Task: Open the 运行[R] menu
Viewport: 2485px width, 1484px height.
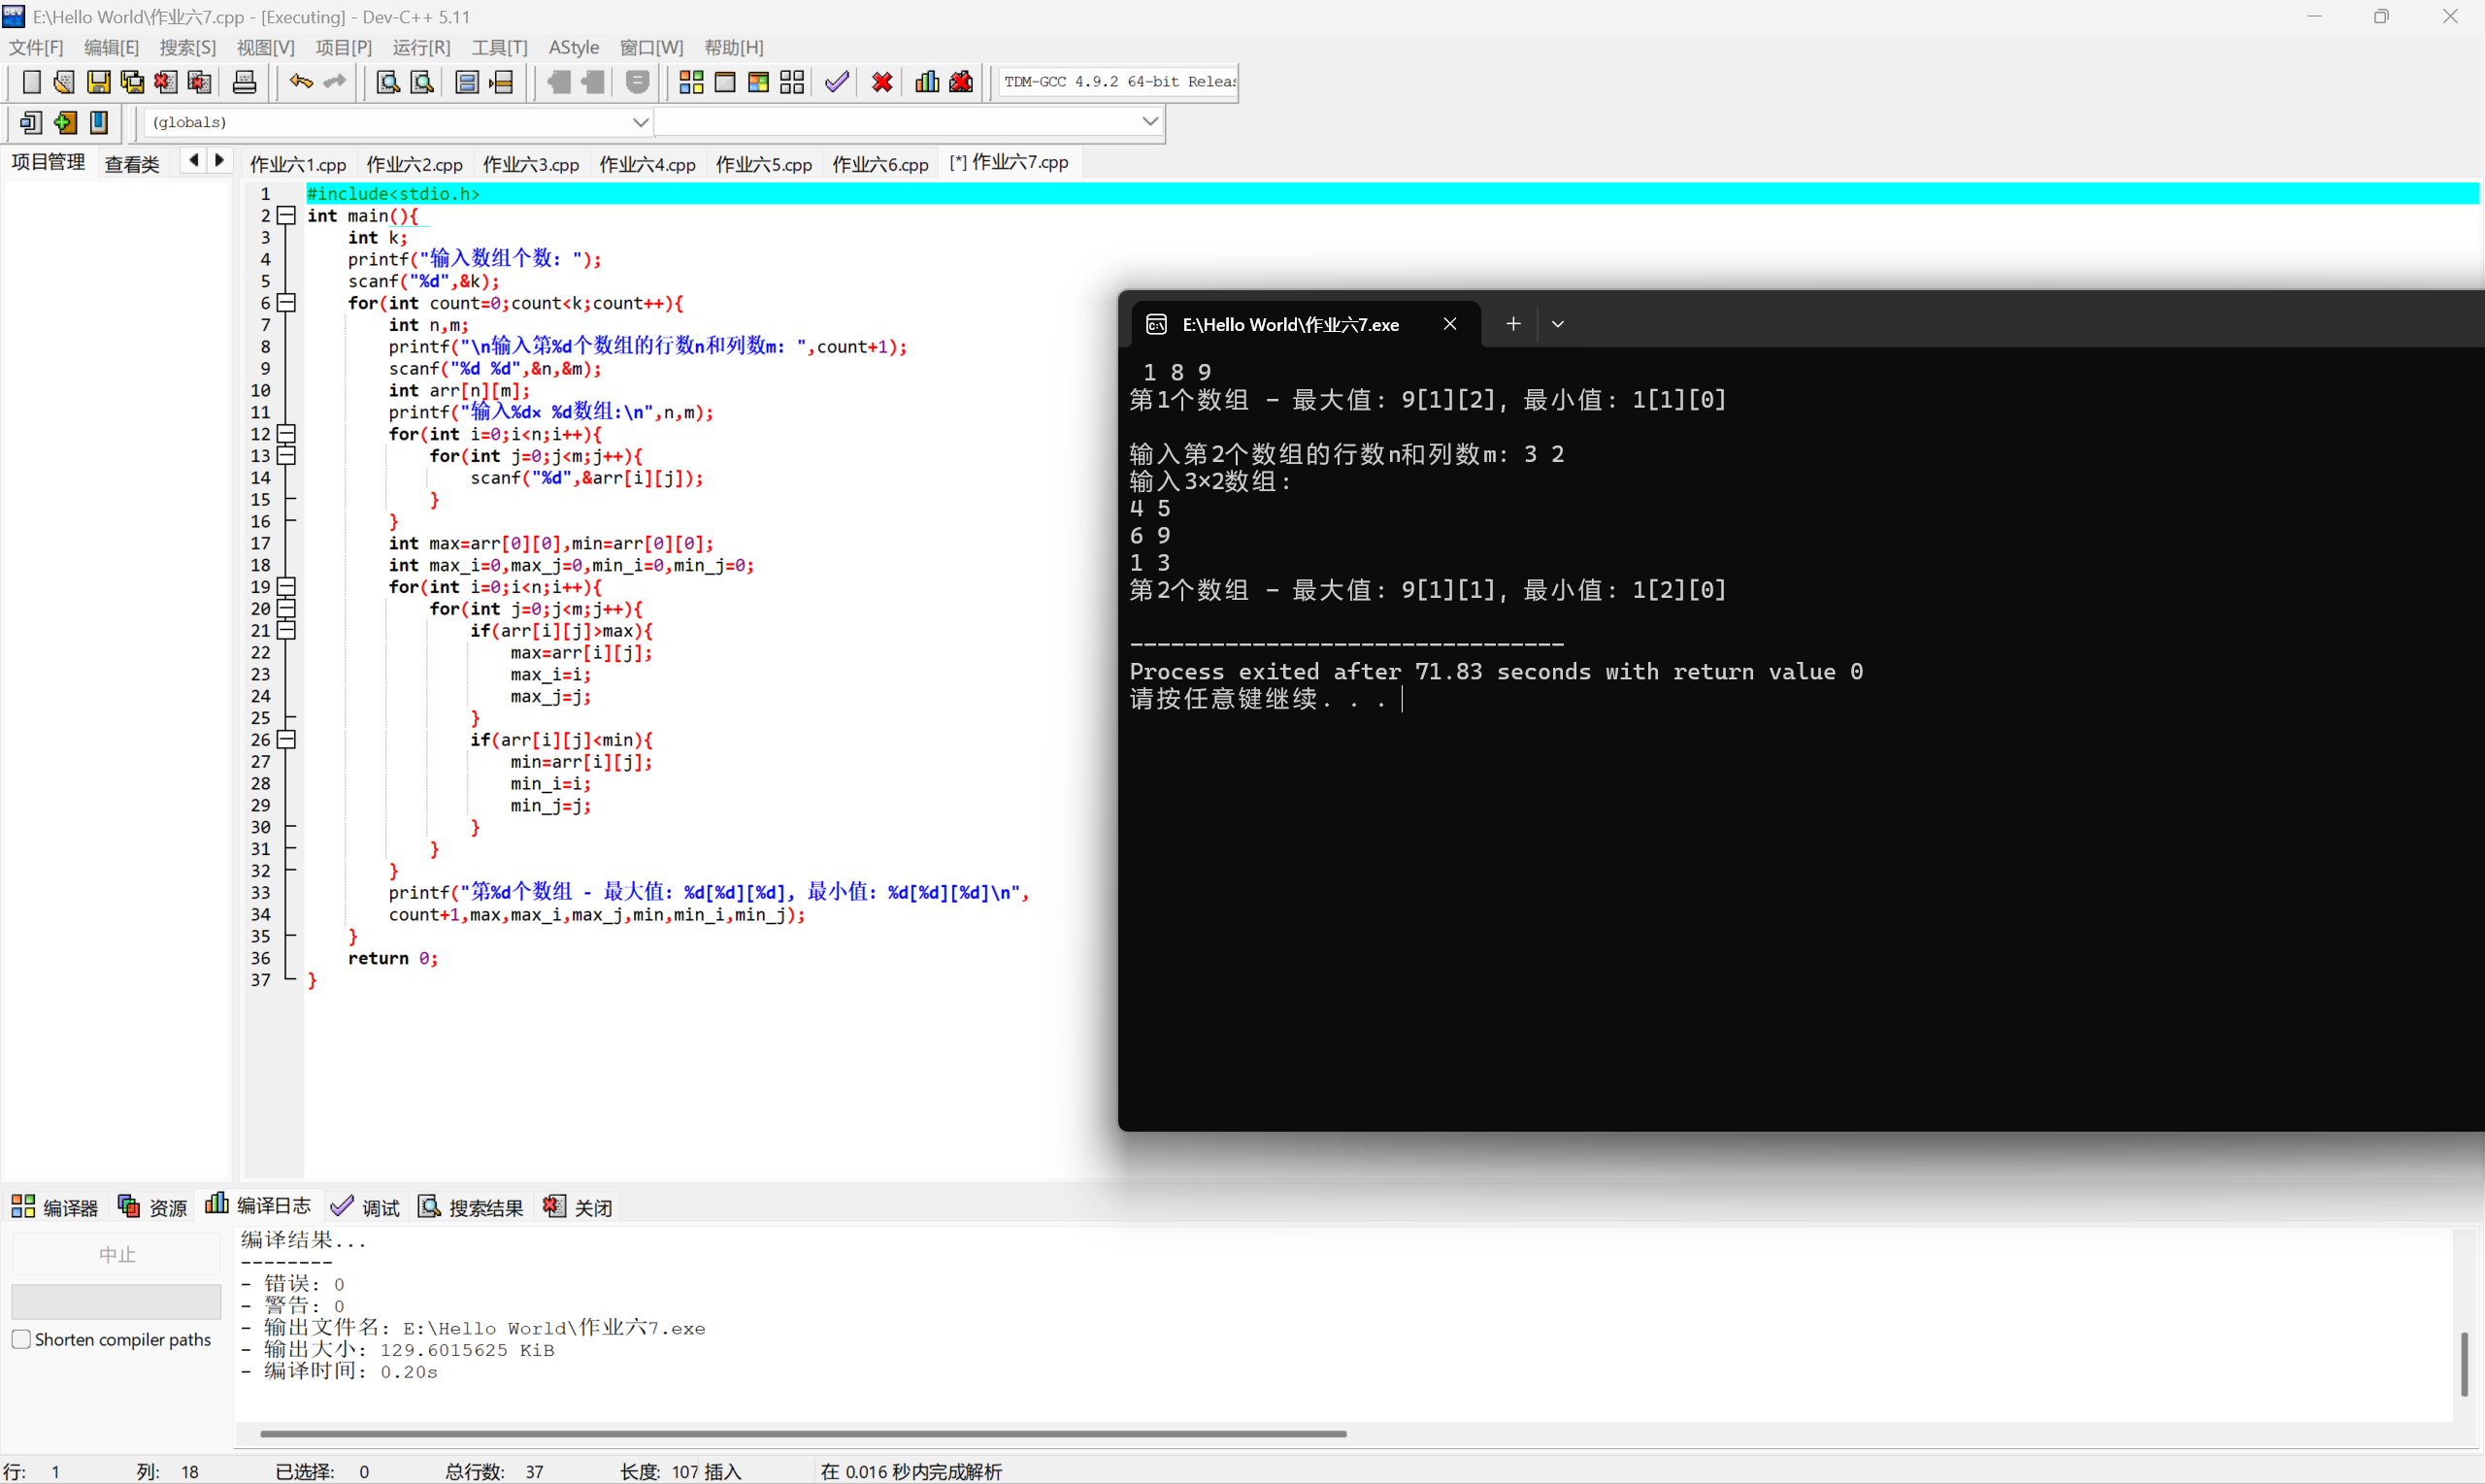Action: pos(421,47)
